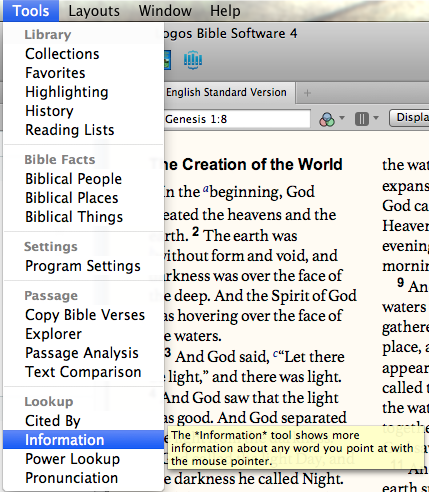Select Passage Analysis menu item
Viewport: 429px width, 492px height.
click(x=83, y=353)
